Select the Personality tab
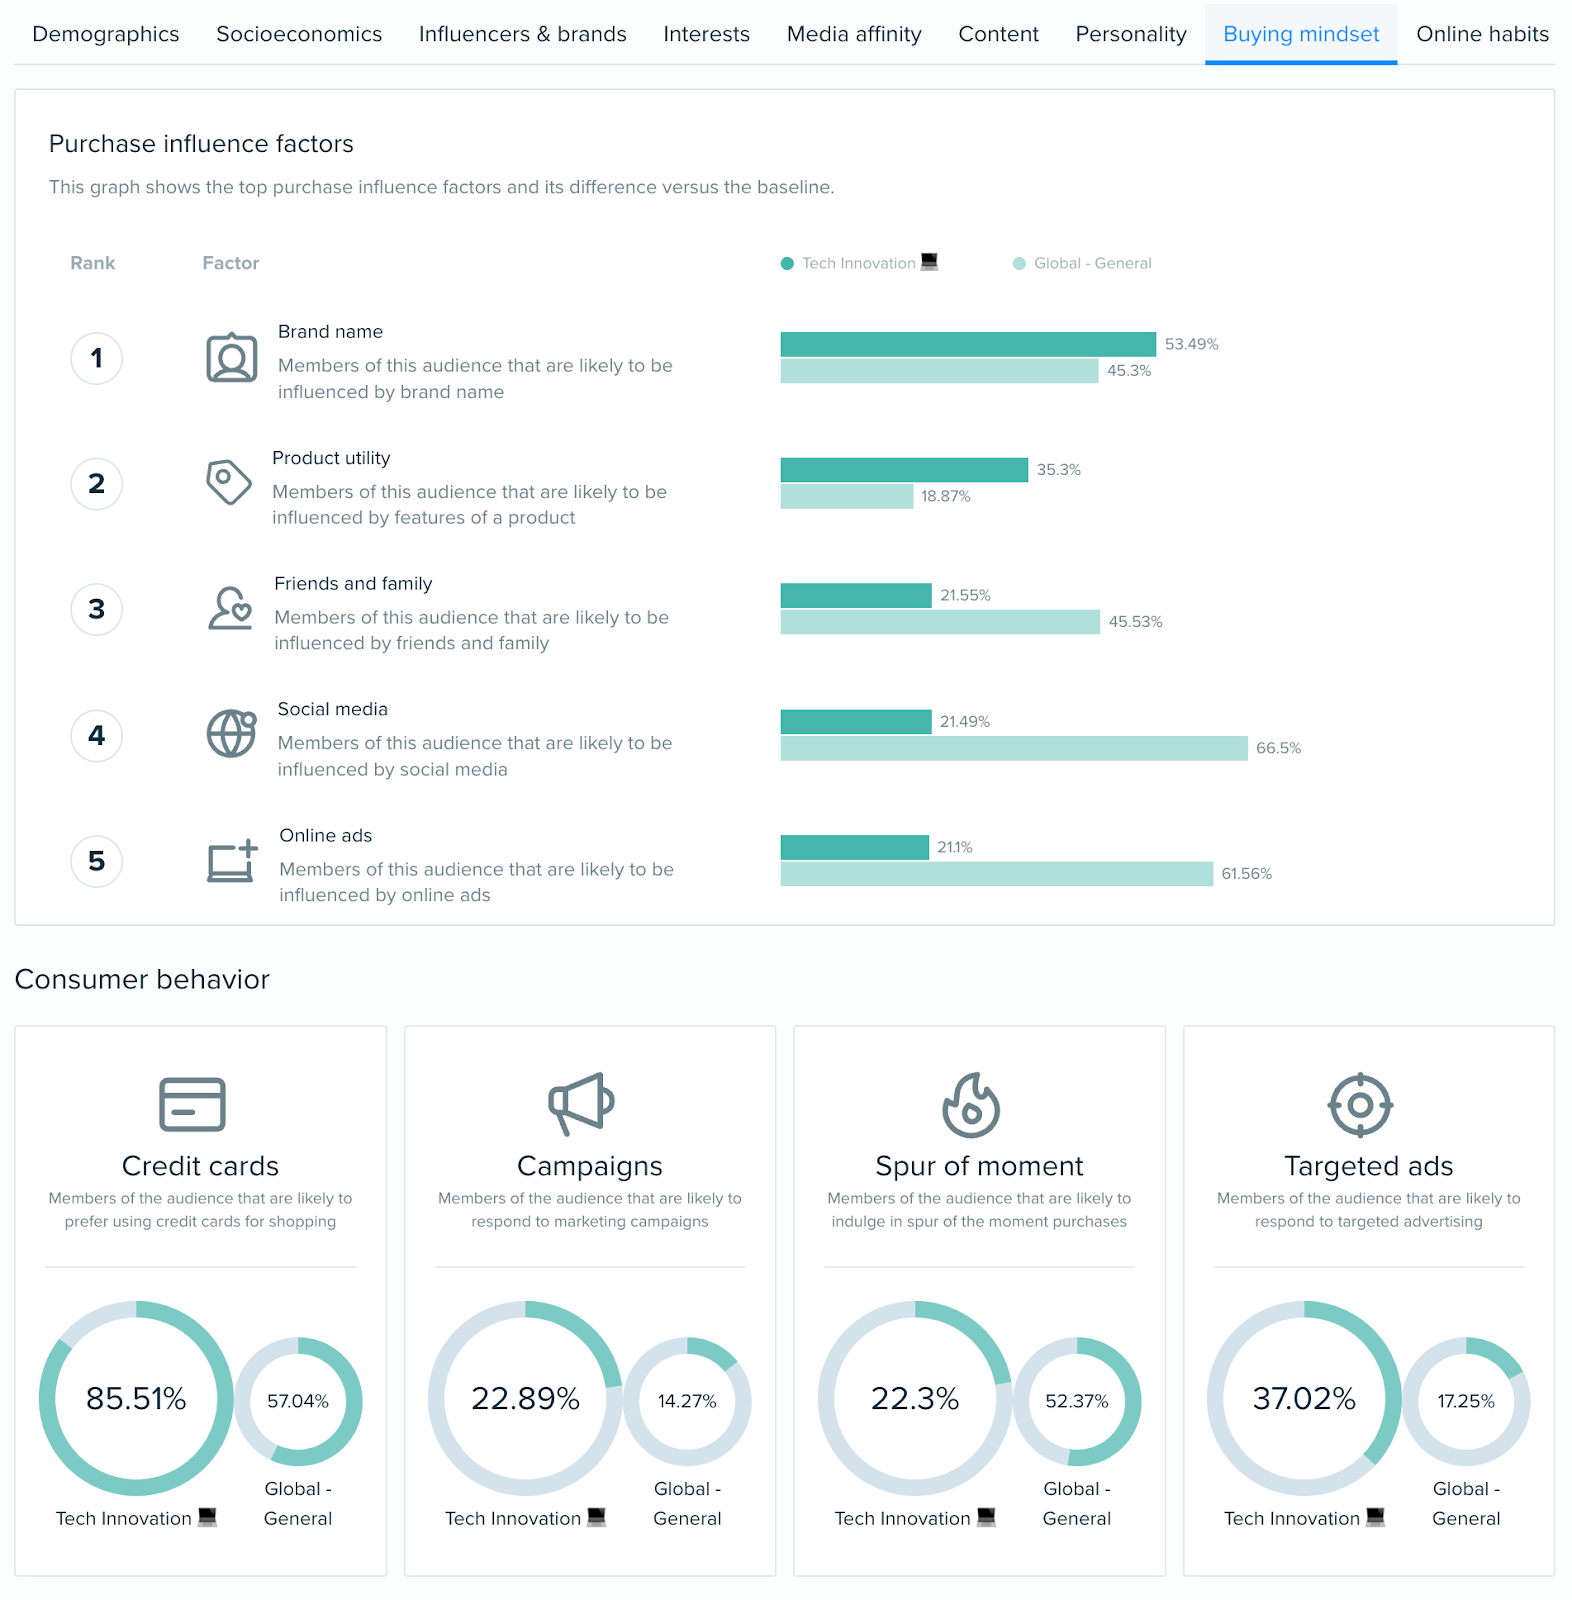 (x=1130, y=34)
